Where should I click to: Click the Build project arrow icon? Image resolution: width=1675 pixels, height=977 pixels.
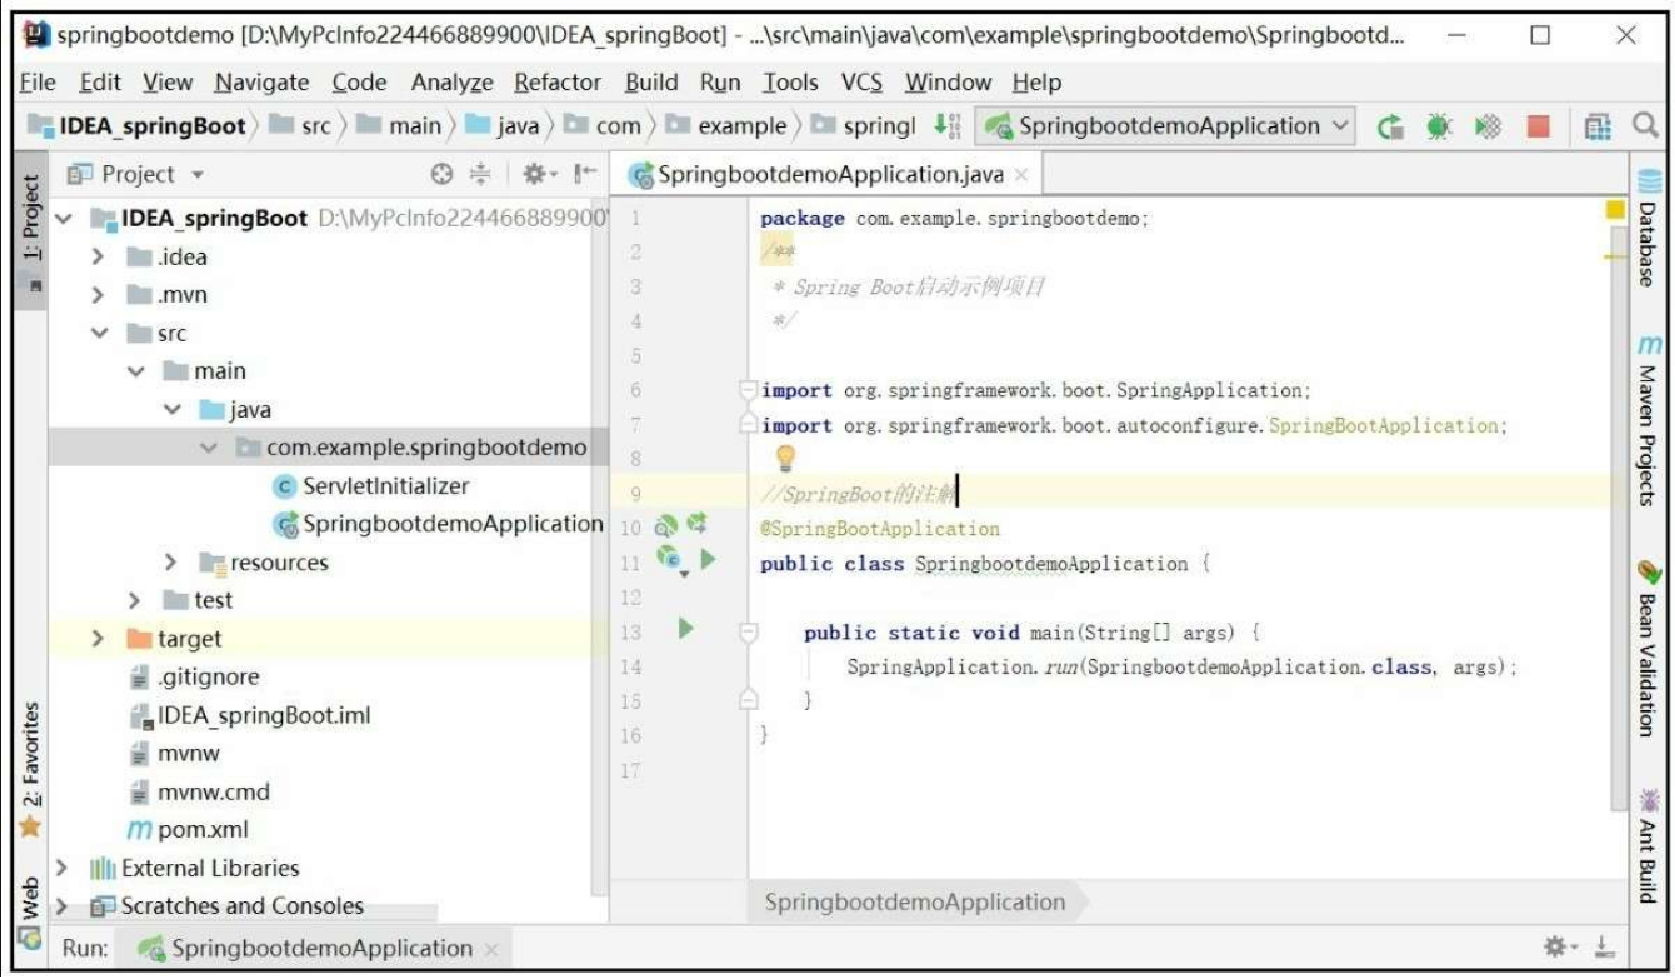coord(946,126)
